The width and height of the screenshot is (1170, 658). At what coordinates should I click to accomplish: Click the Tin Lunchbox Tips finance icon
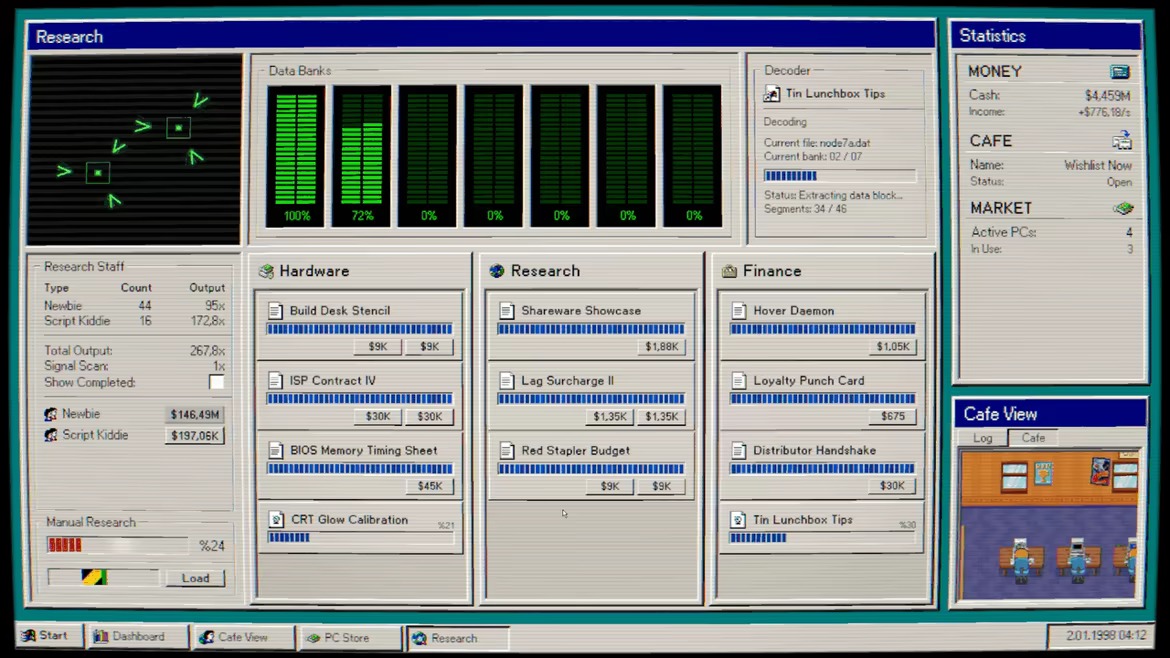[x=738, y=519]
